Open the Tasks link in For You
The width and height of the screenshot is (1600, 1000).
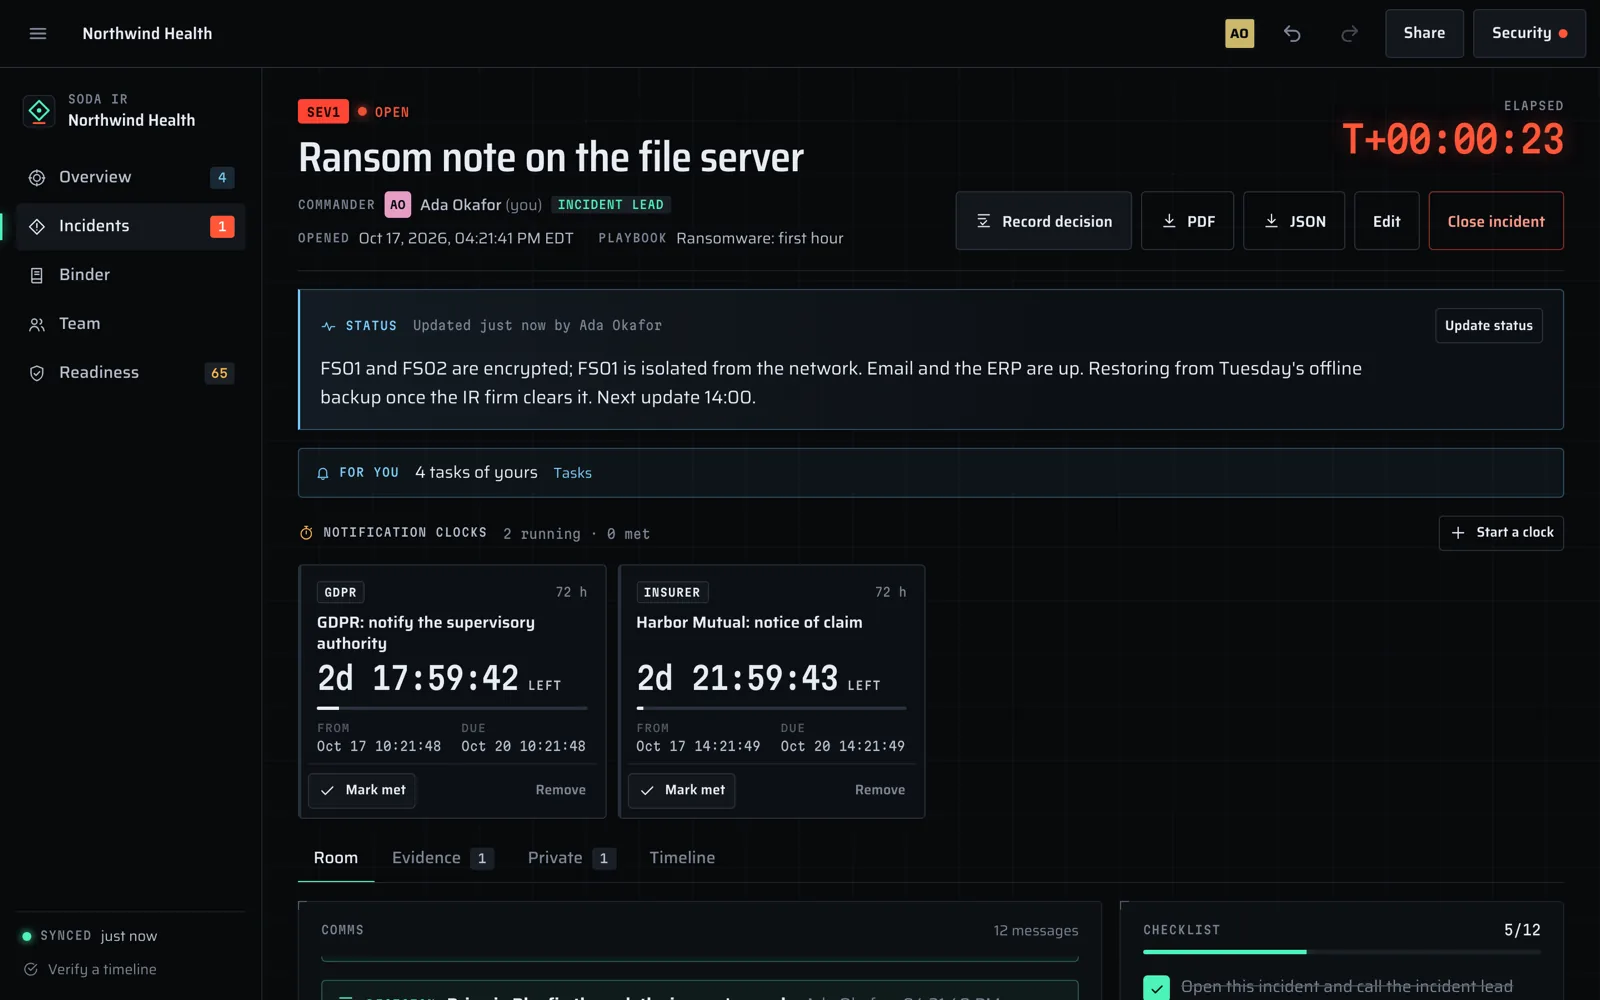point(572,473)
